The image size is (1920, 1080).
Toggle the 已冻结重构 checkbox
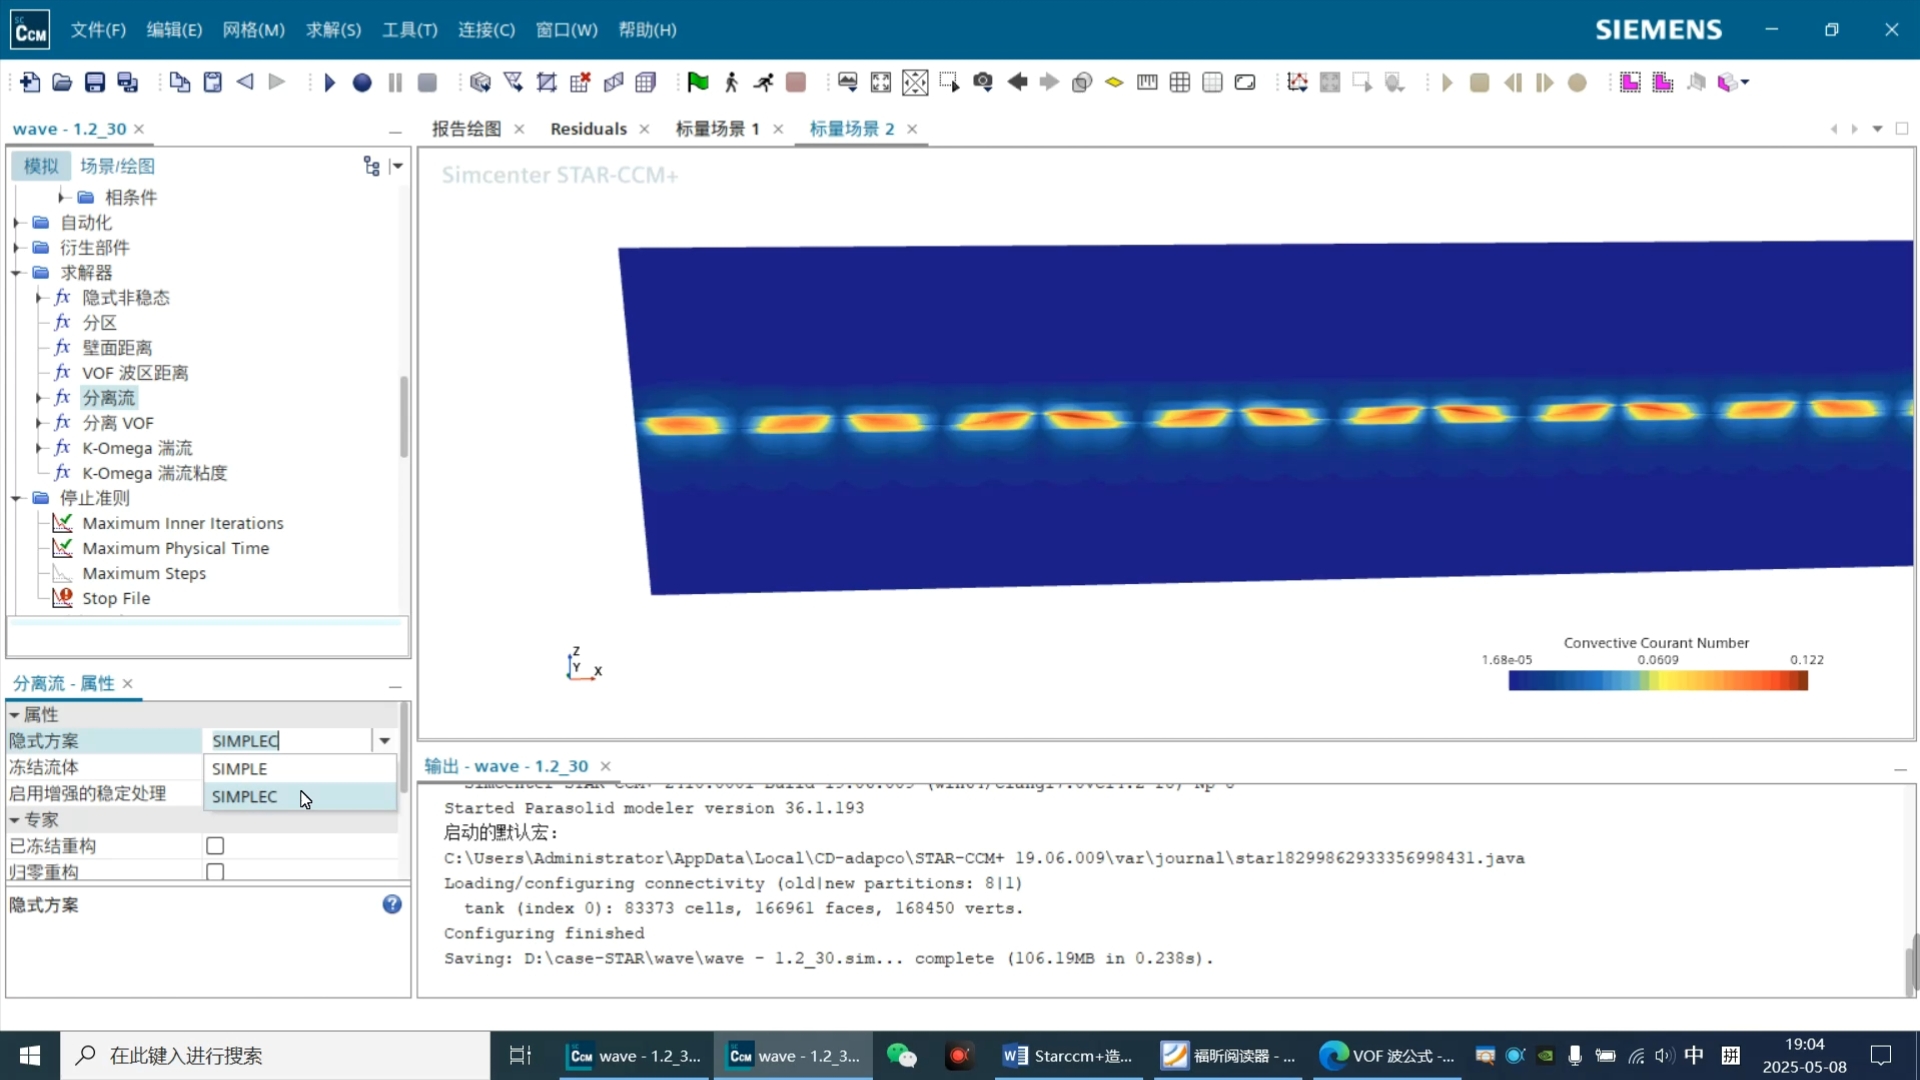tap(215, 846)
